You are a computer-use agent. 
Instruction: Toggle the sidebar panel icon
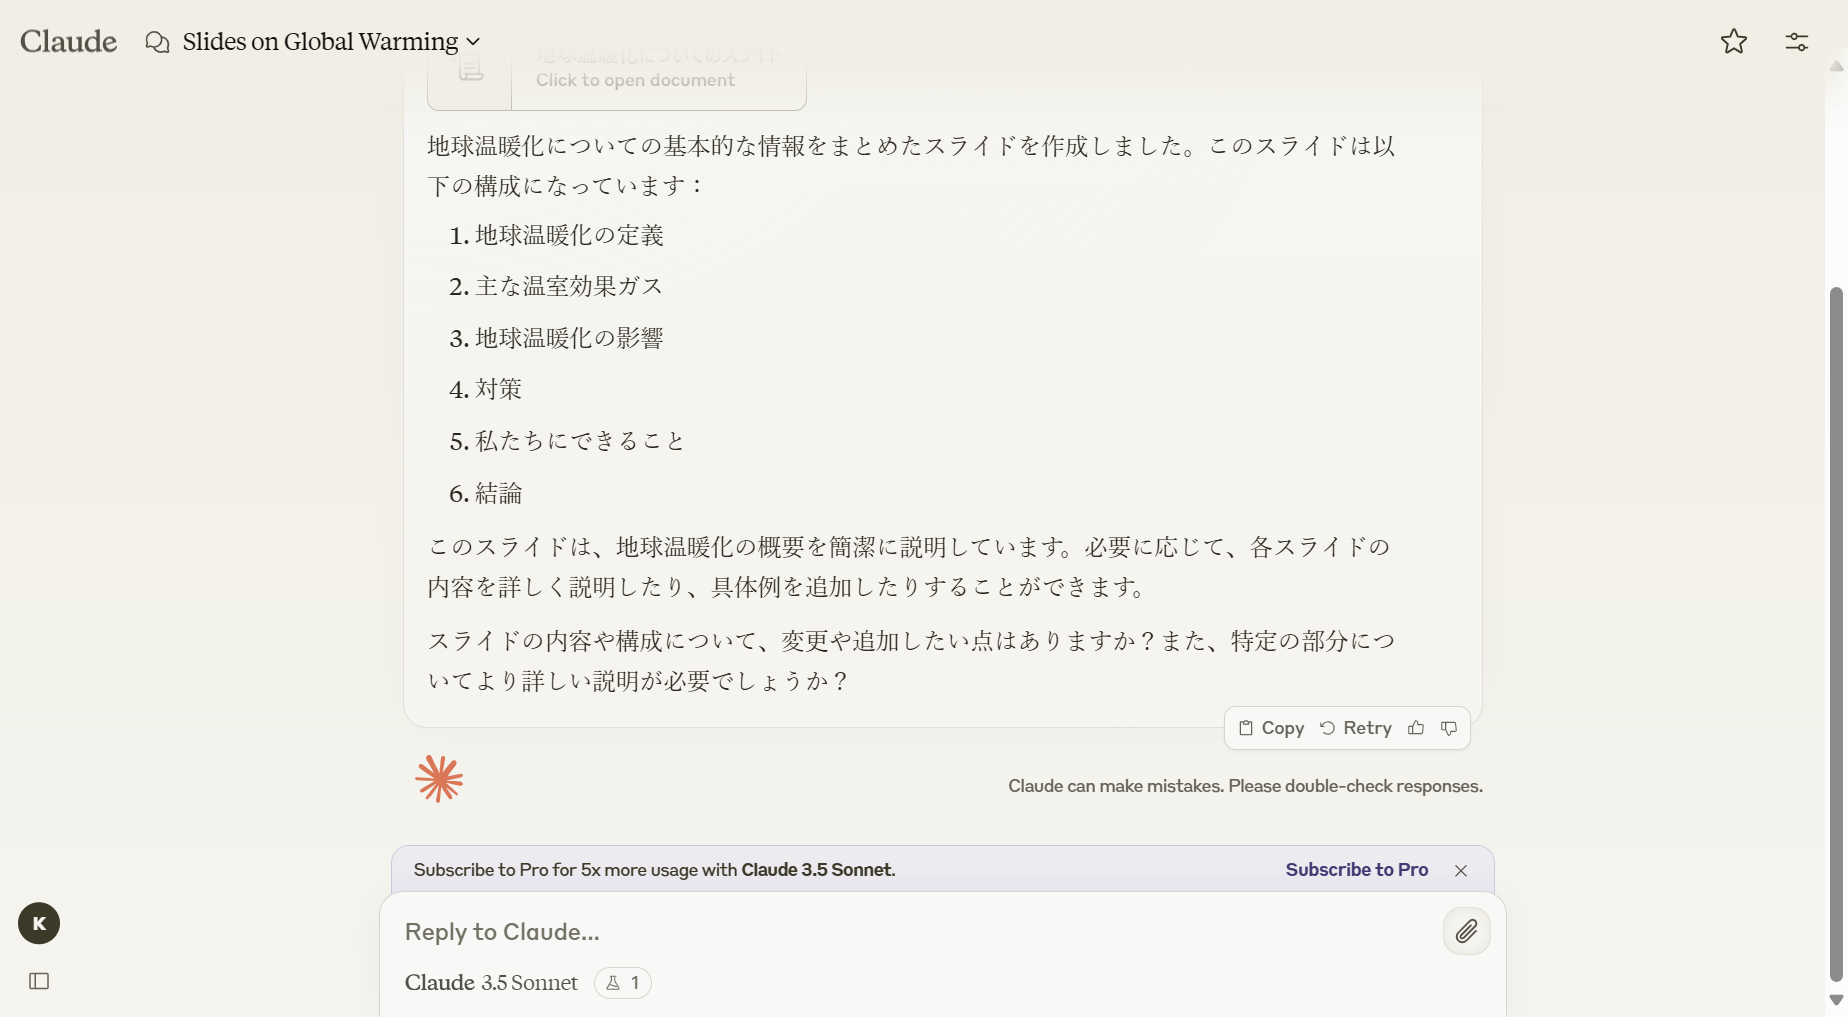click(x=39, y=981)
